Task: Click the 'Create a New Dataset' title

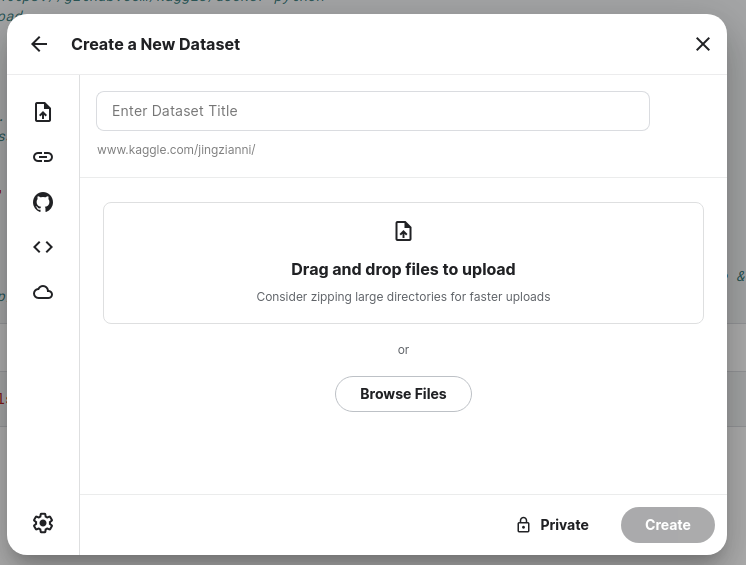Action: click(156, 44)
